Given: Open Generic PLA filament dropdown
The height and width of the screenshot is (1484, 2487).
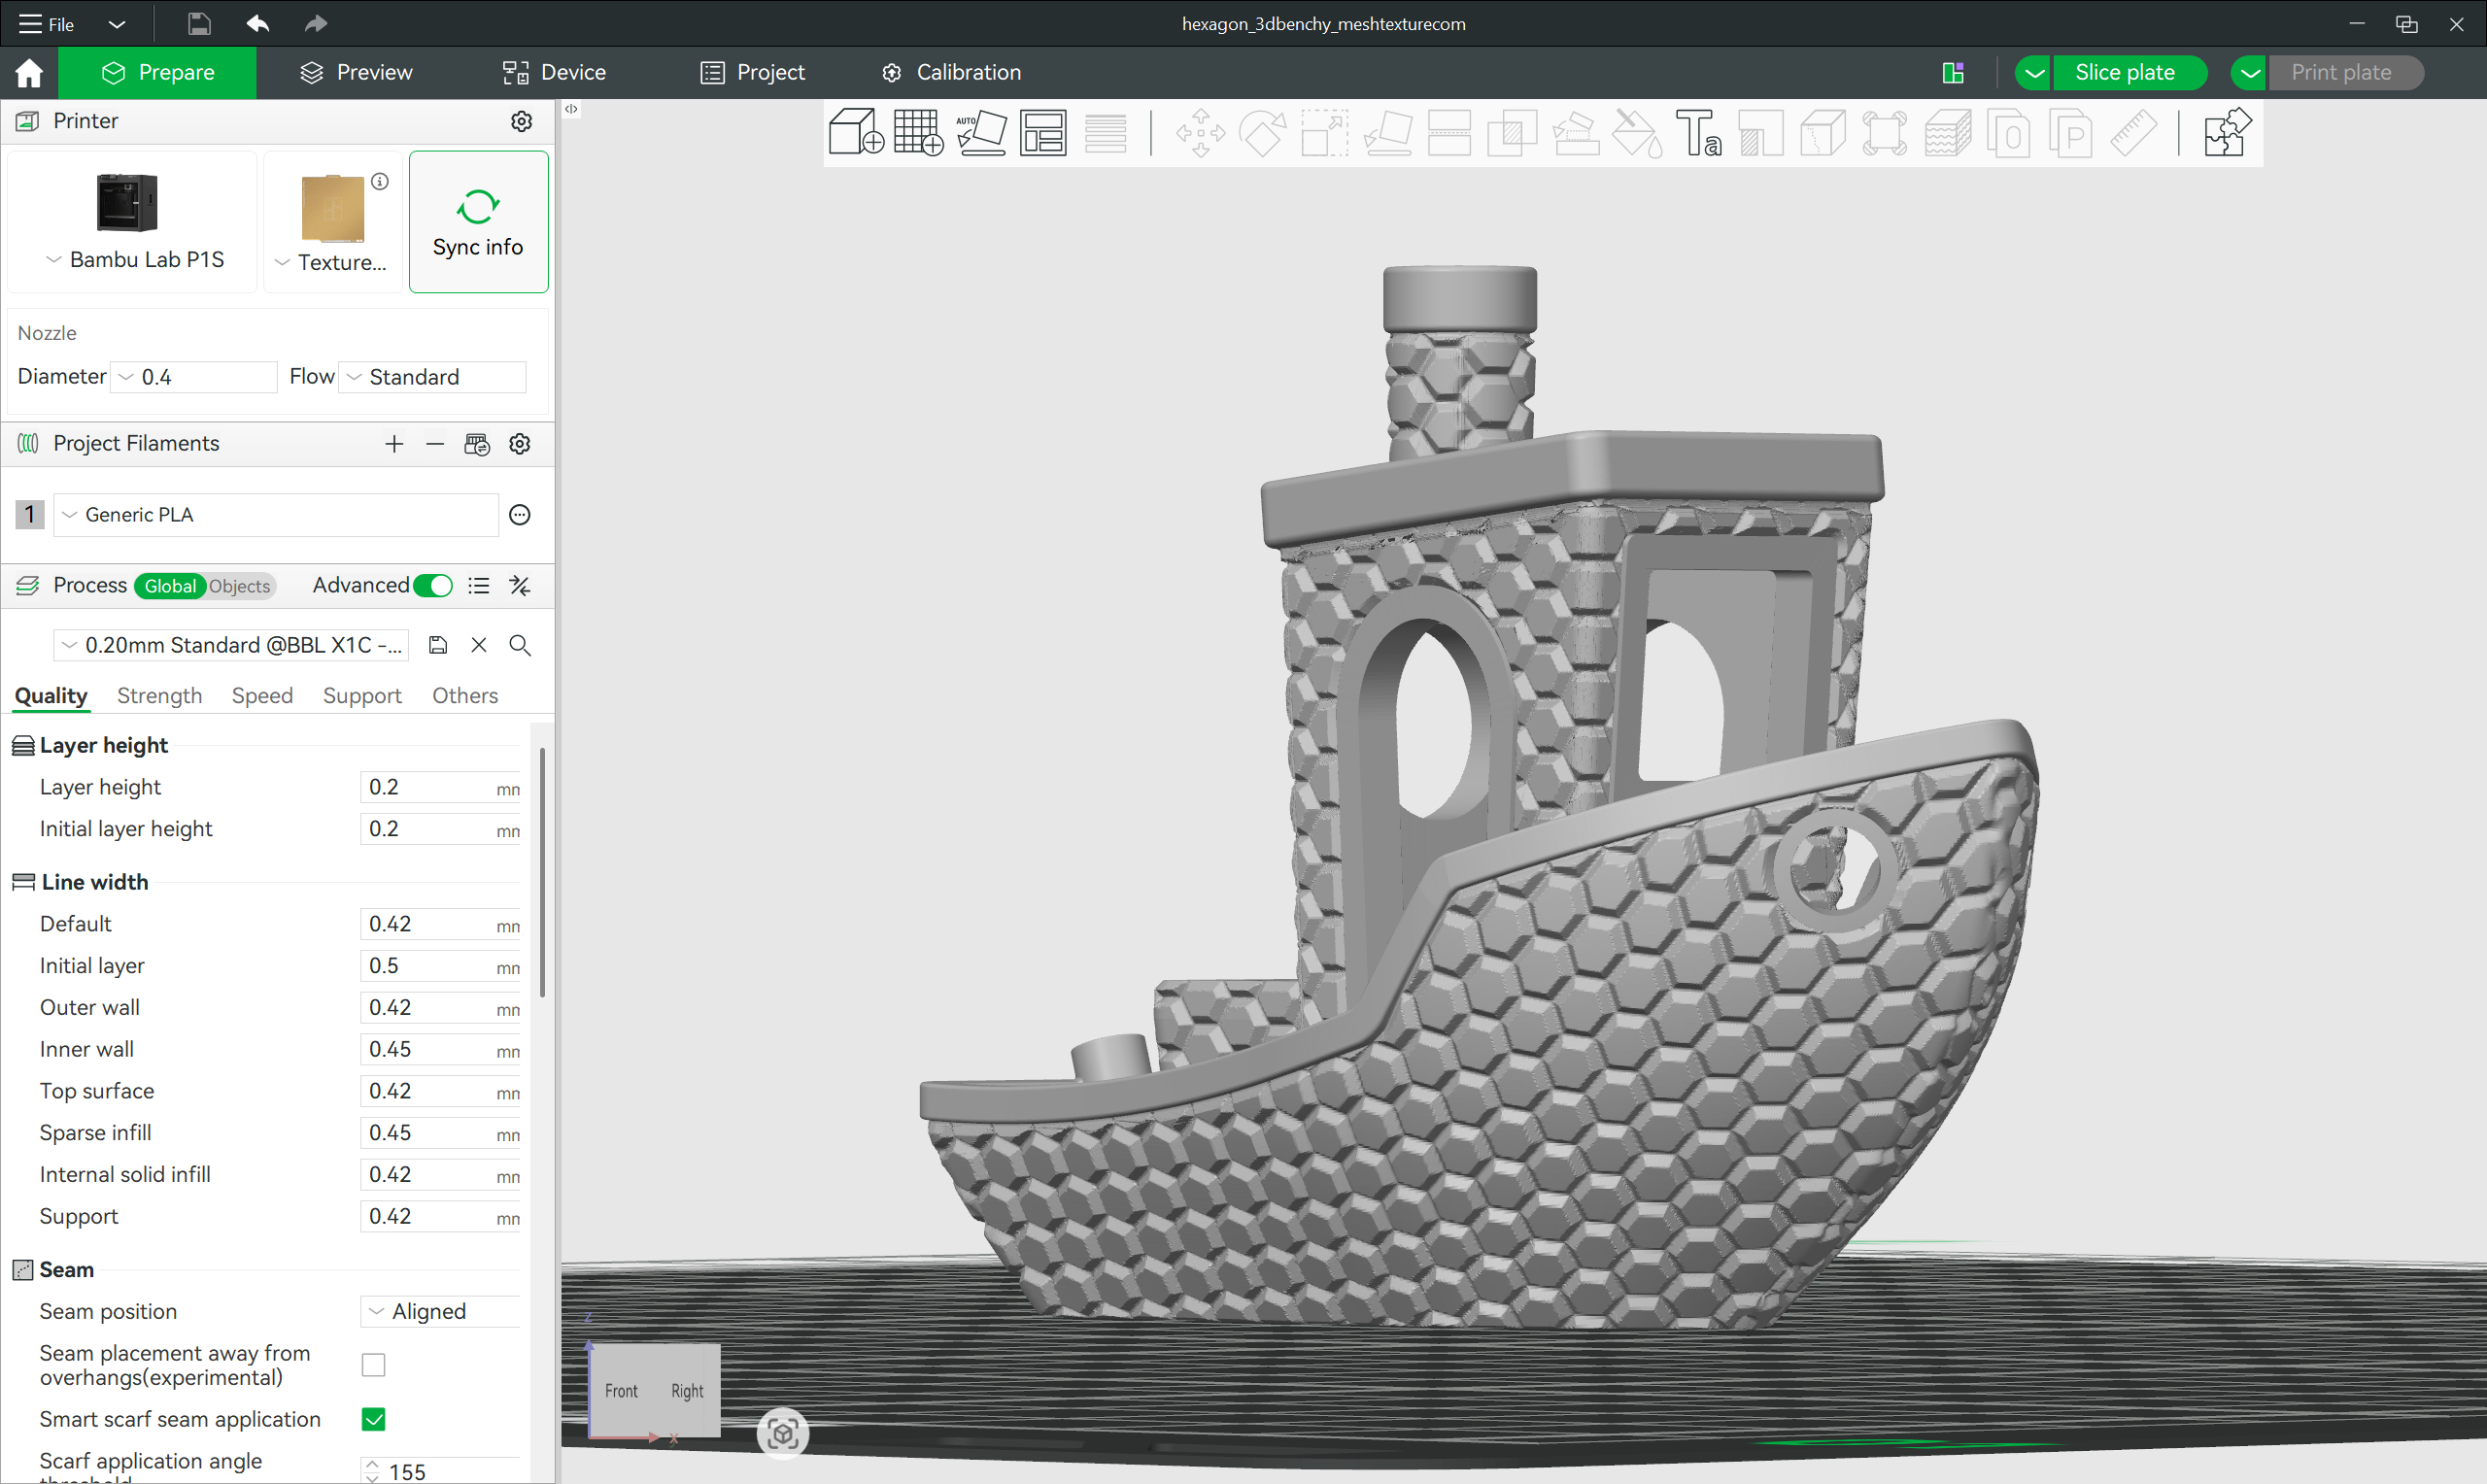Looking at the screenshot, I should [276, 515].
